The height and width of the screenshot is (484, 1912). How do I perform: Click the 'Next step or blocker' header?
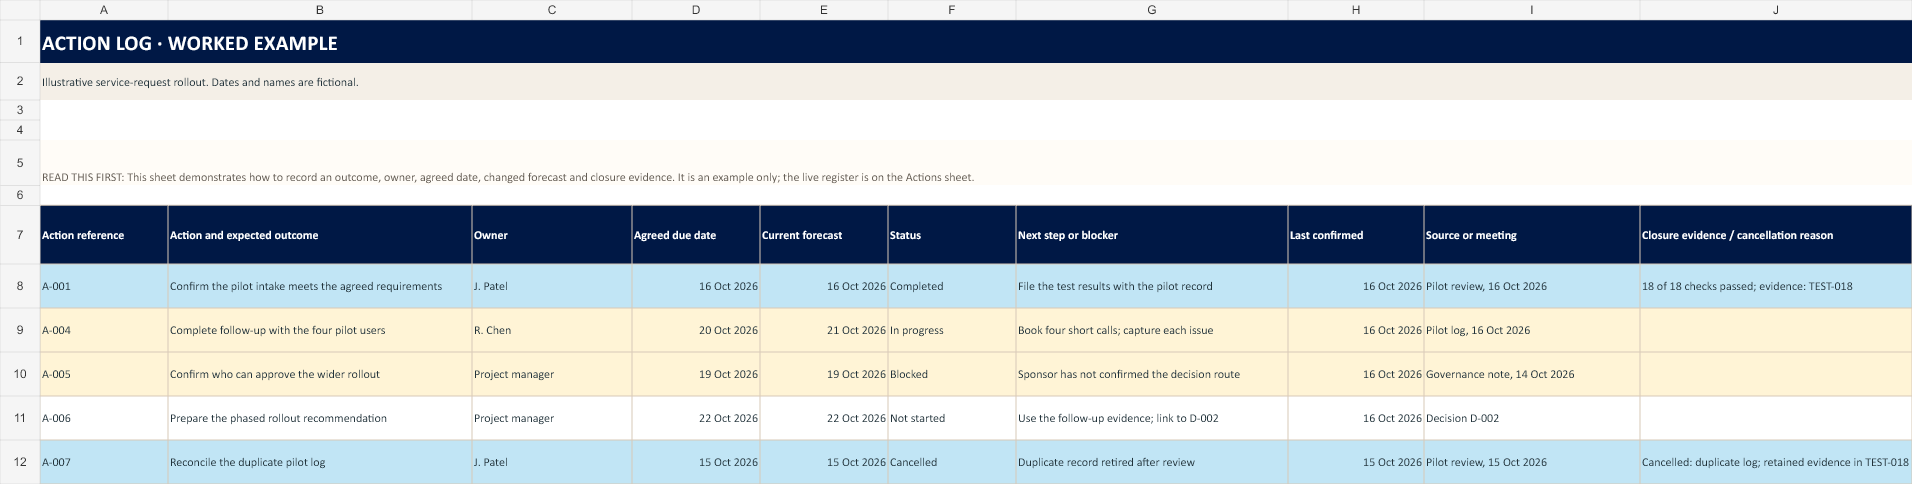point(1152,235)
